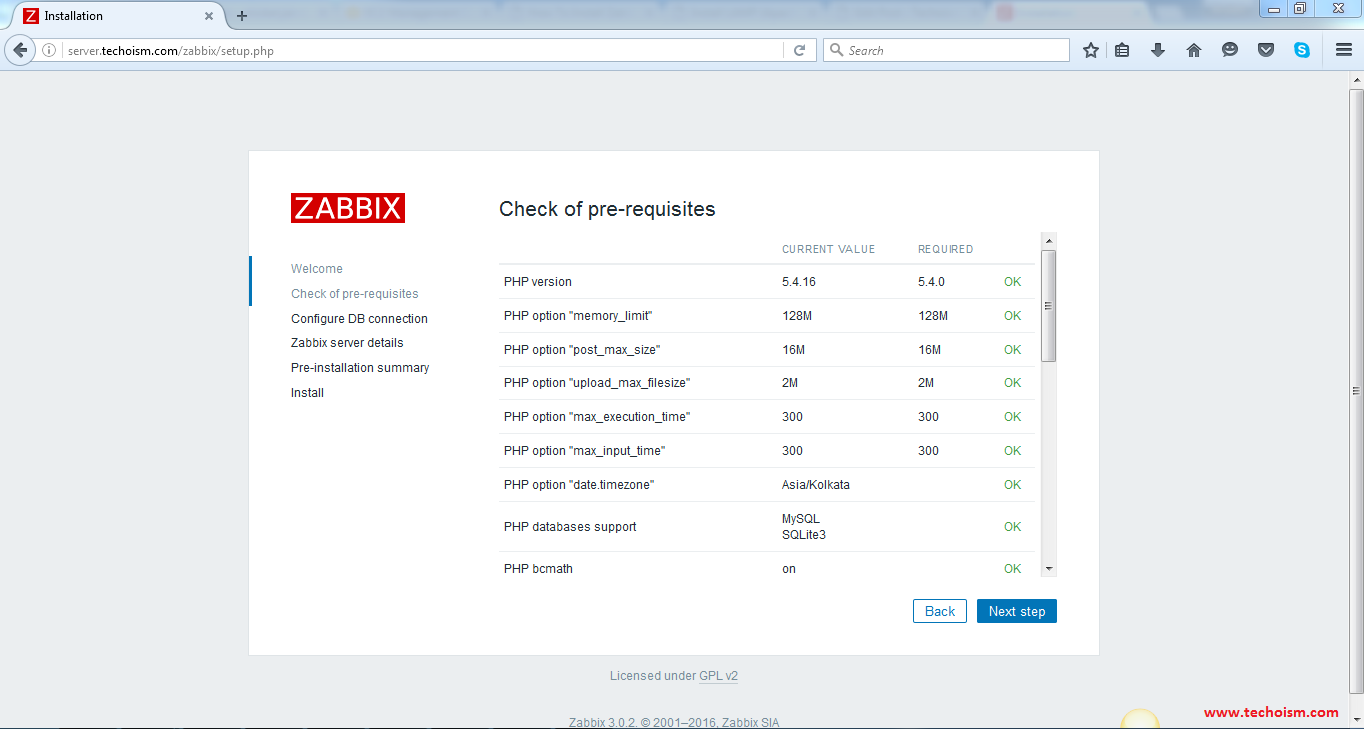The image size is (1364, 729).
Task: Select Zabbix server details step
Action: [347, 343]
